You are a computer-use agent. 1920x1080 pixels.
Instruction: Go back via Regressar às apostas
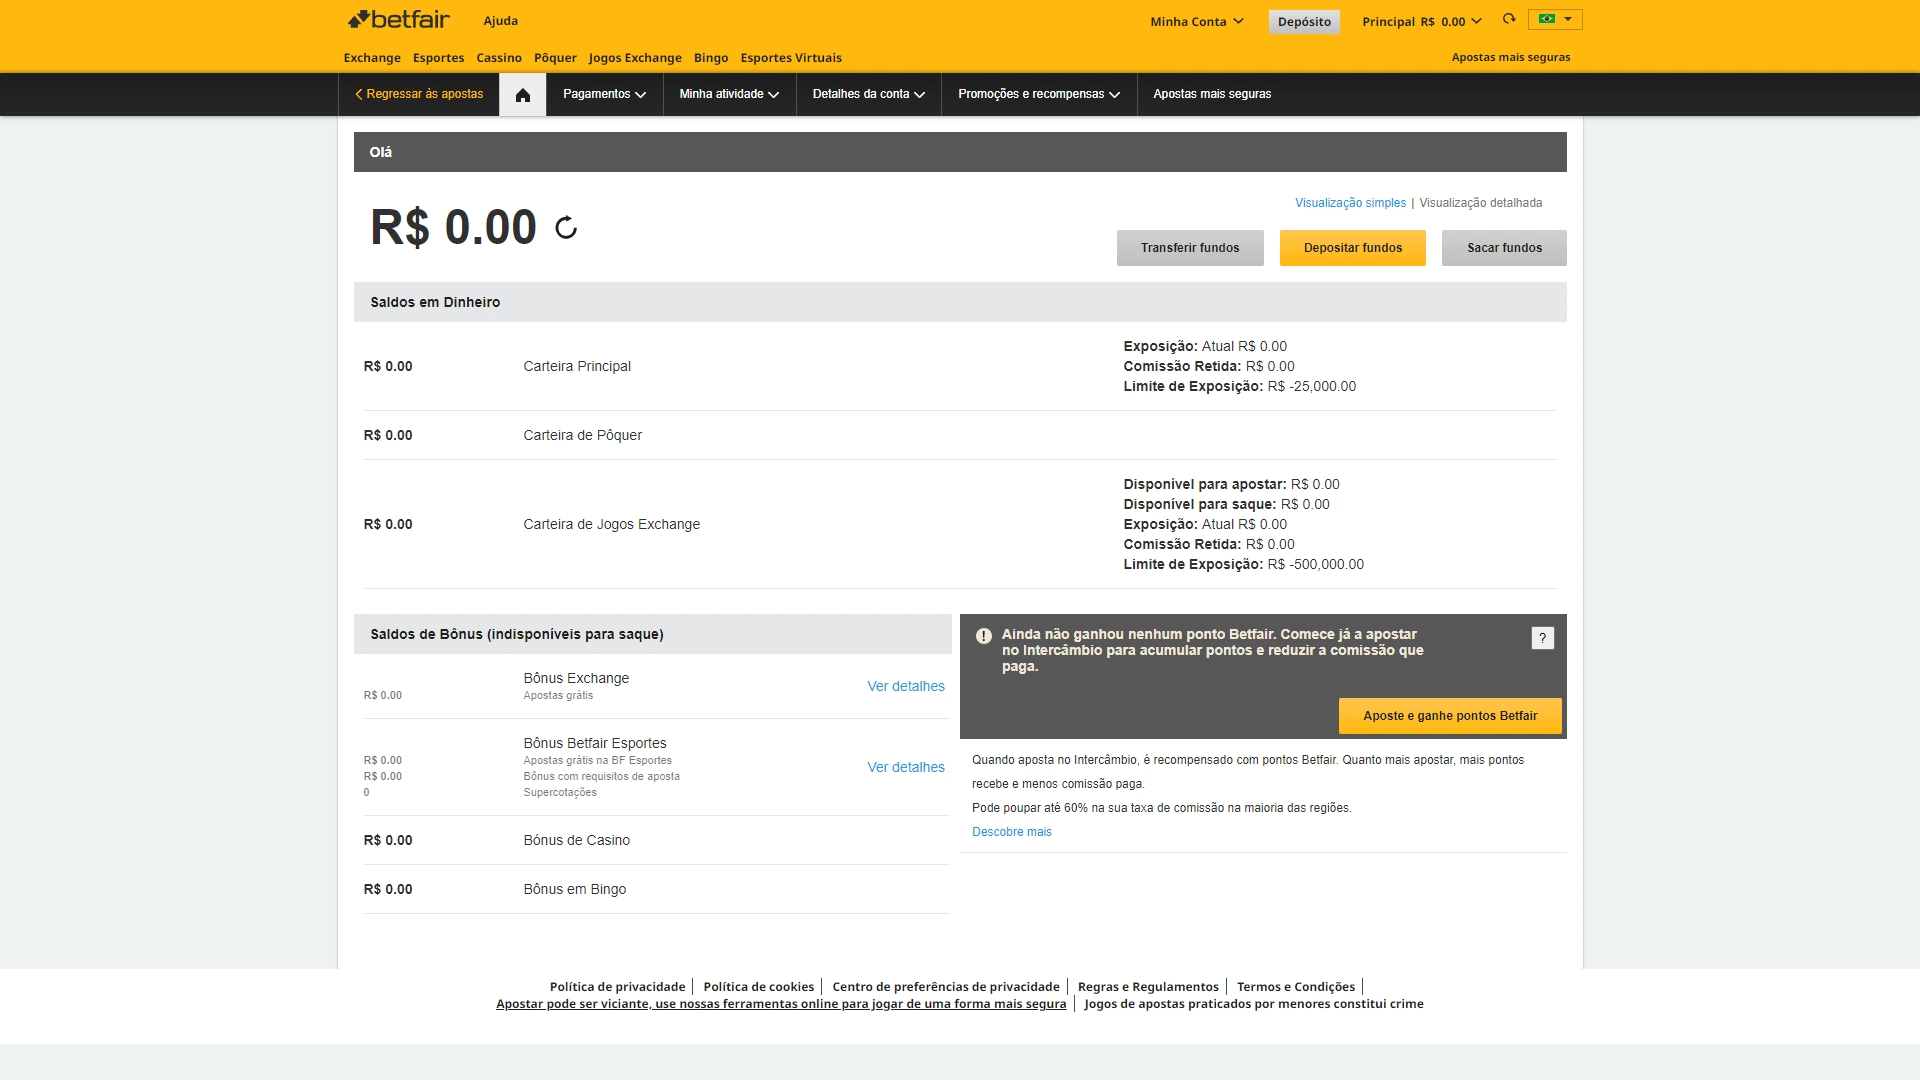click(x=419, y=94)
